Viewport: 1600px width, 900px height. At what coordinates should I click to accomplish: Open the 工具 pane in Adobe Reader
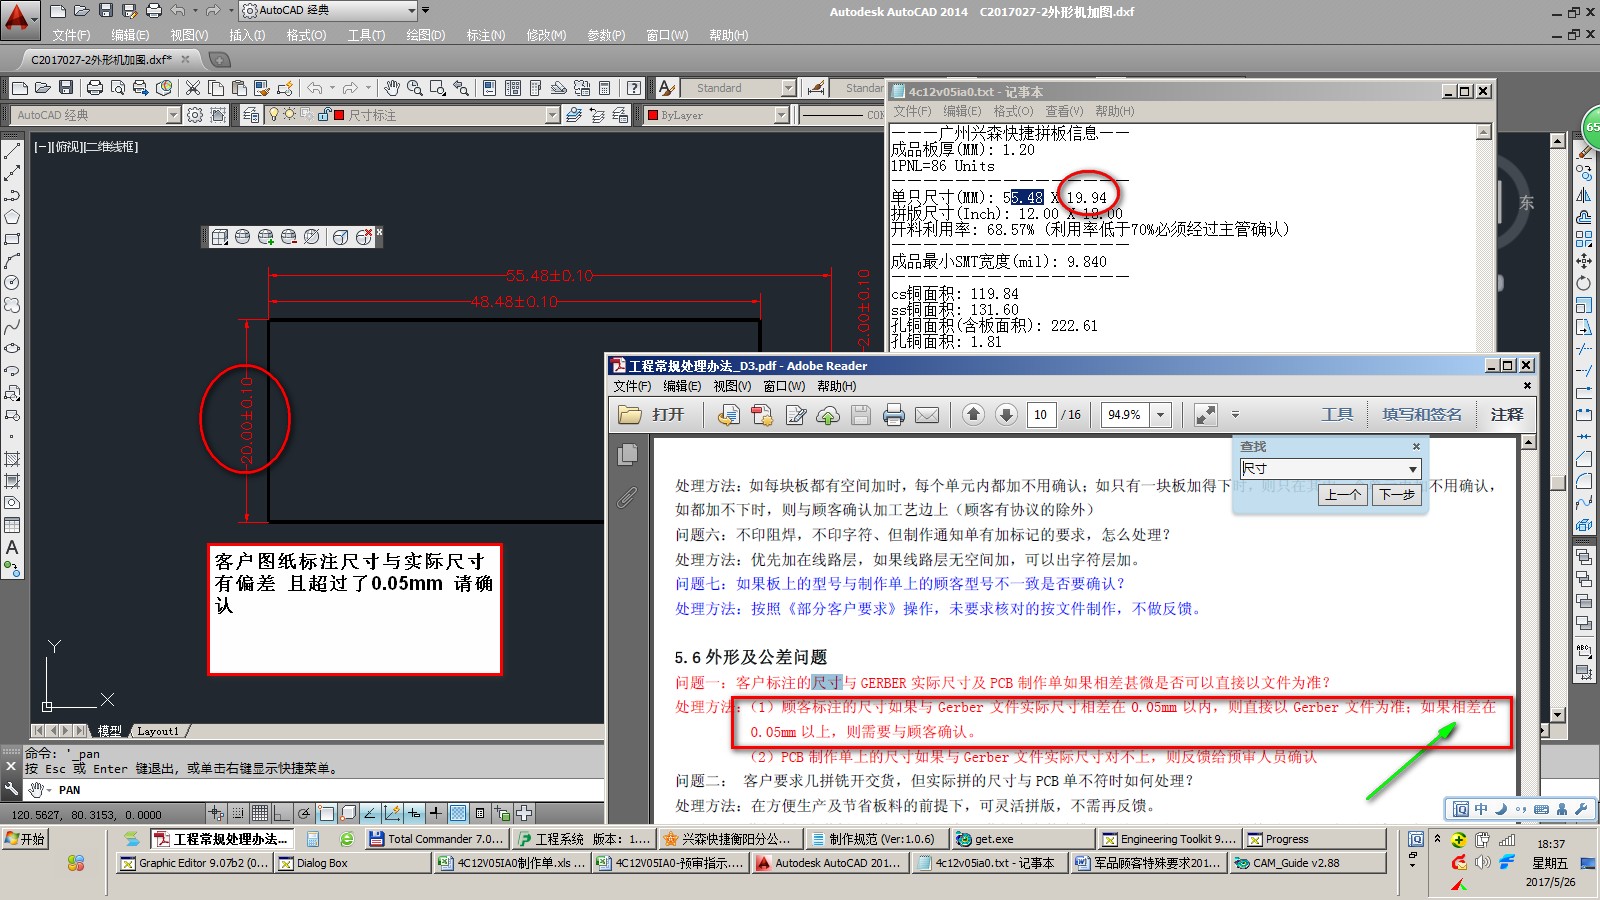(x=1337, y=414)
